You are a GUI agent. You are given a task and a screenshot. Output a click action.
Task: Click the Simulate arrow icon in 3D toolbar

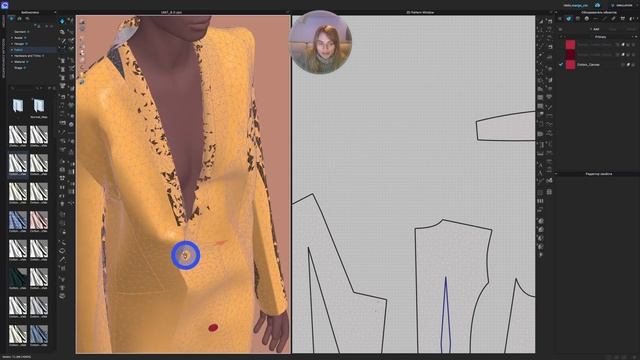pos(62,21)
